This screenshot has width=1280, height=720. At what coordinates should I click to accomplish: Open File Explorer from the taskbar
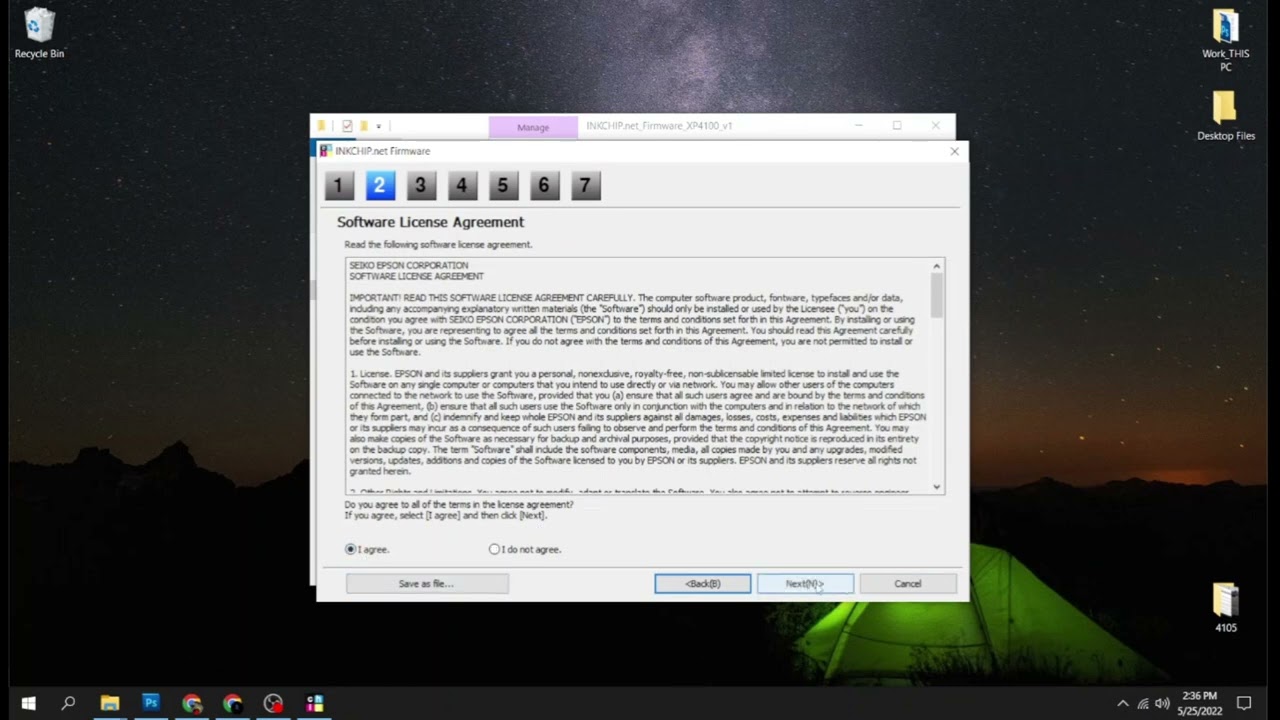pos(110,703)
